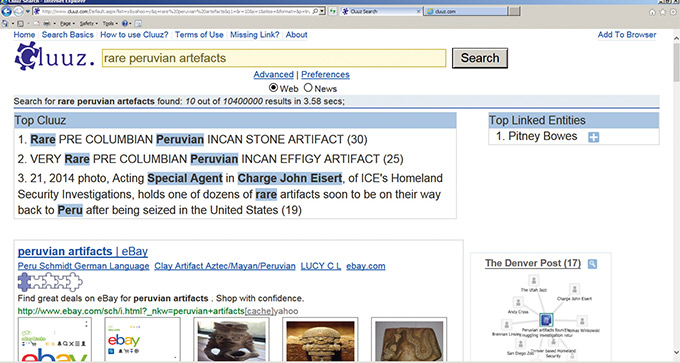The width and height of the screenshot is (680, 363).
Task: Open The Denver Post (17) heading link
Action: pyautogui.click(x=533, y=263)
